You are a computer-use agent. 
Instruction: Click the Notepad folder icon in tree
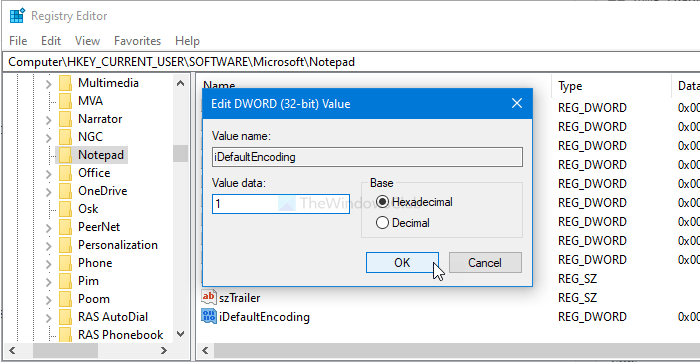coord(65,155)
